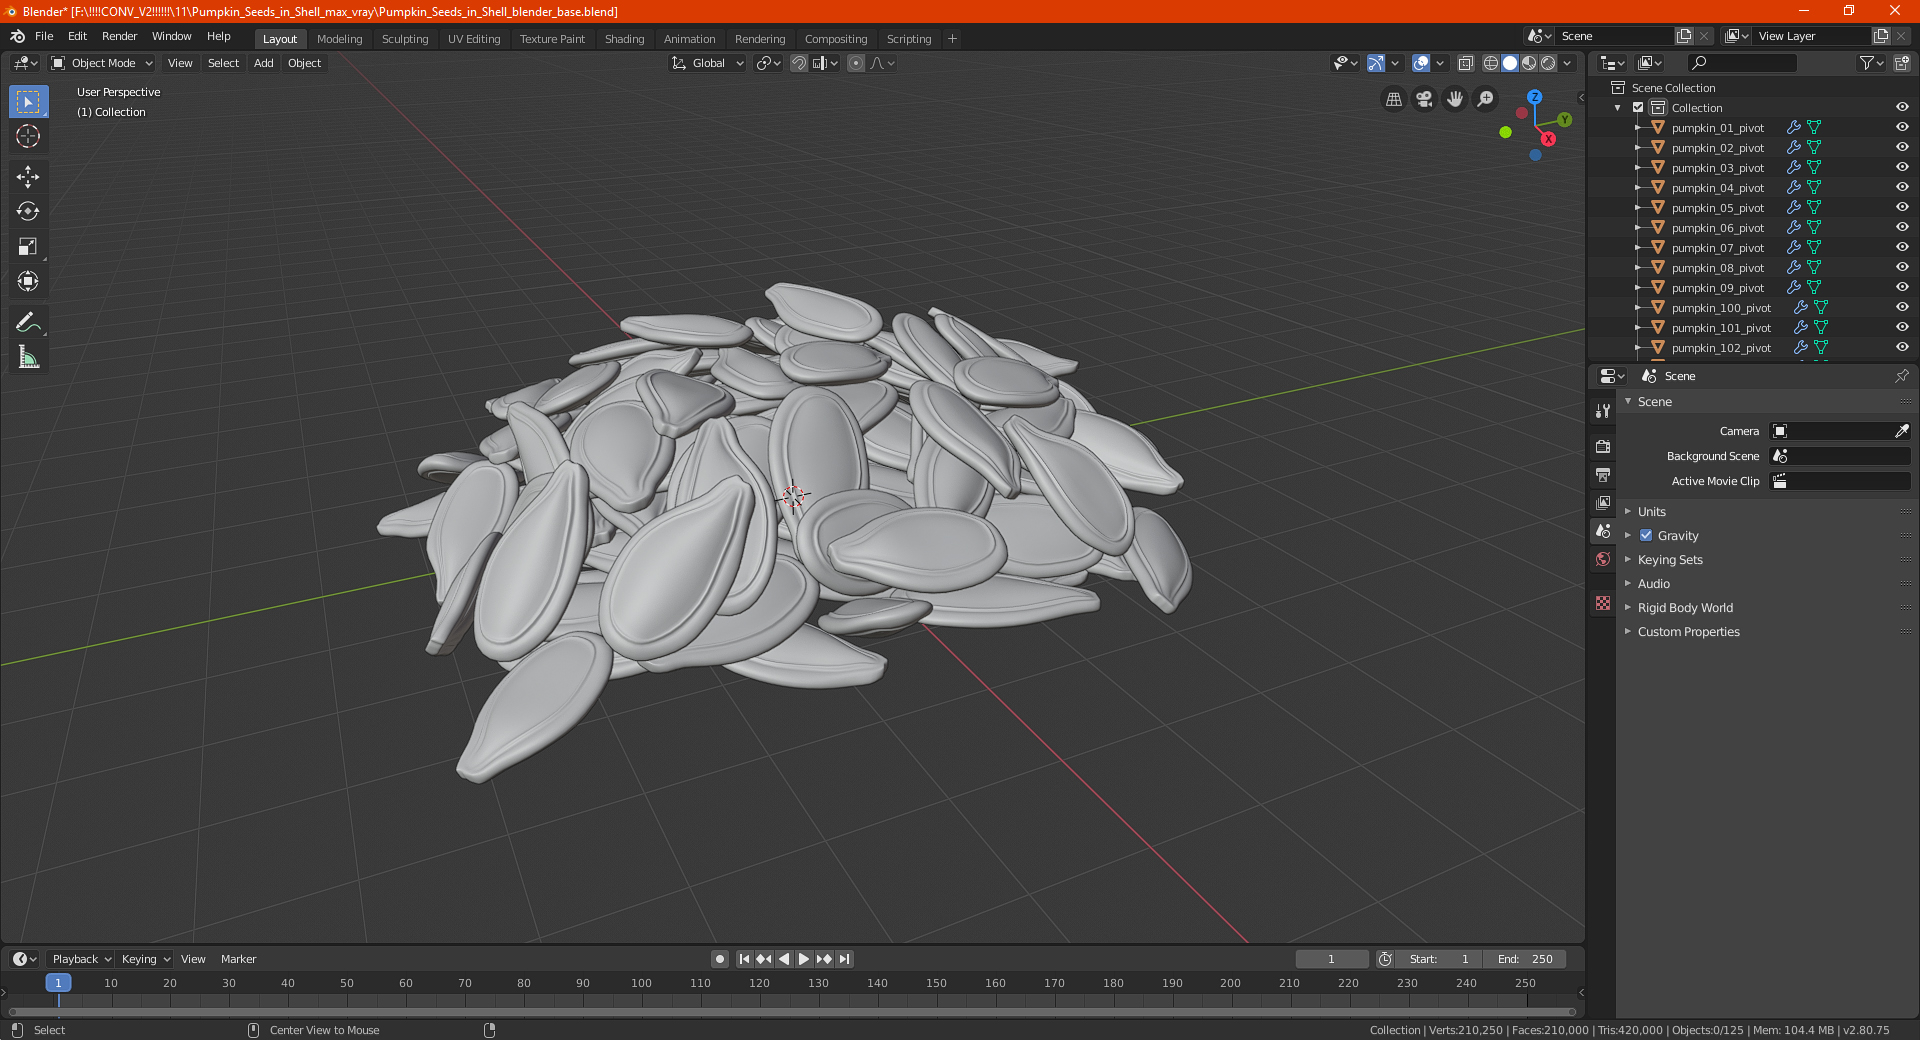Viewport: 1920px width, 1040px height.
Task: Toggle the snapping magnet button
Action: click(799, 63)
